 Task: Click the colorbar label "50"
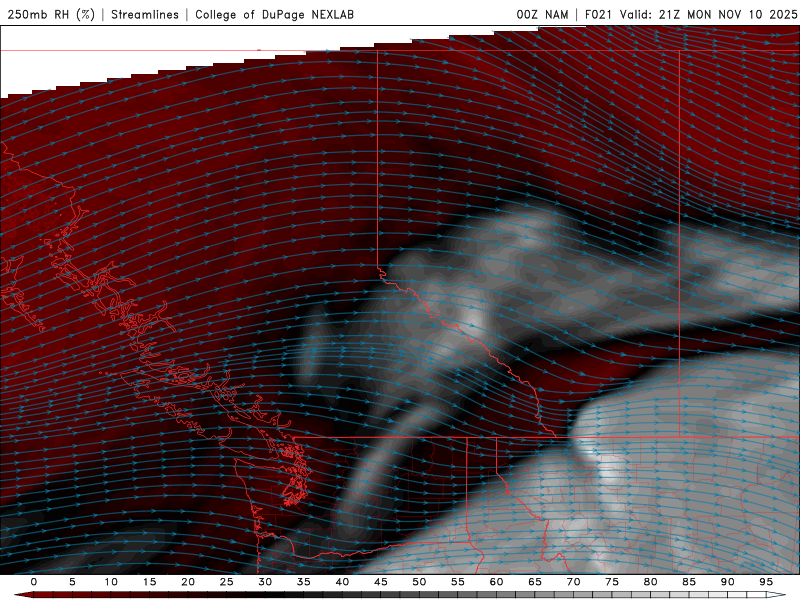click(419, 582)
